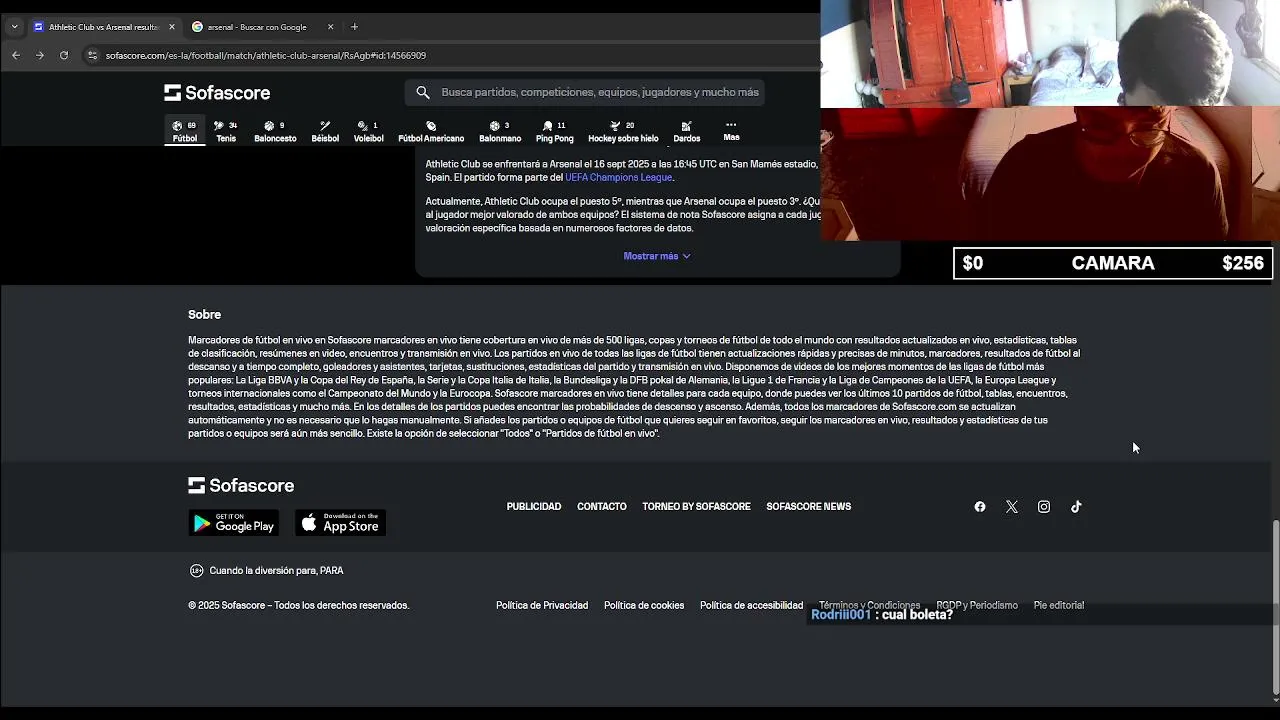This screenshot has width=1280, height=720.
Task: Click Cuando la diversión para, PARA text
Action: tap(276, 570)
